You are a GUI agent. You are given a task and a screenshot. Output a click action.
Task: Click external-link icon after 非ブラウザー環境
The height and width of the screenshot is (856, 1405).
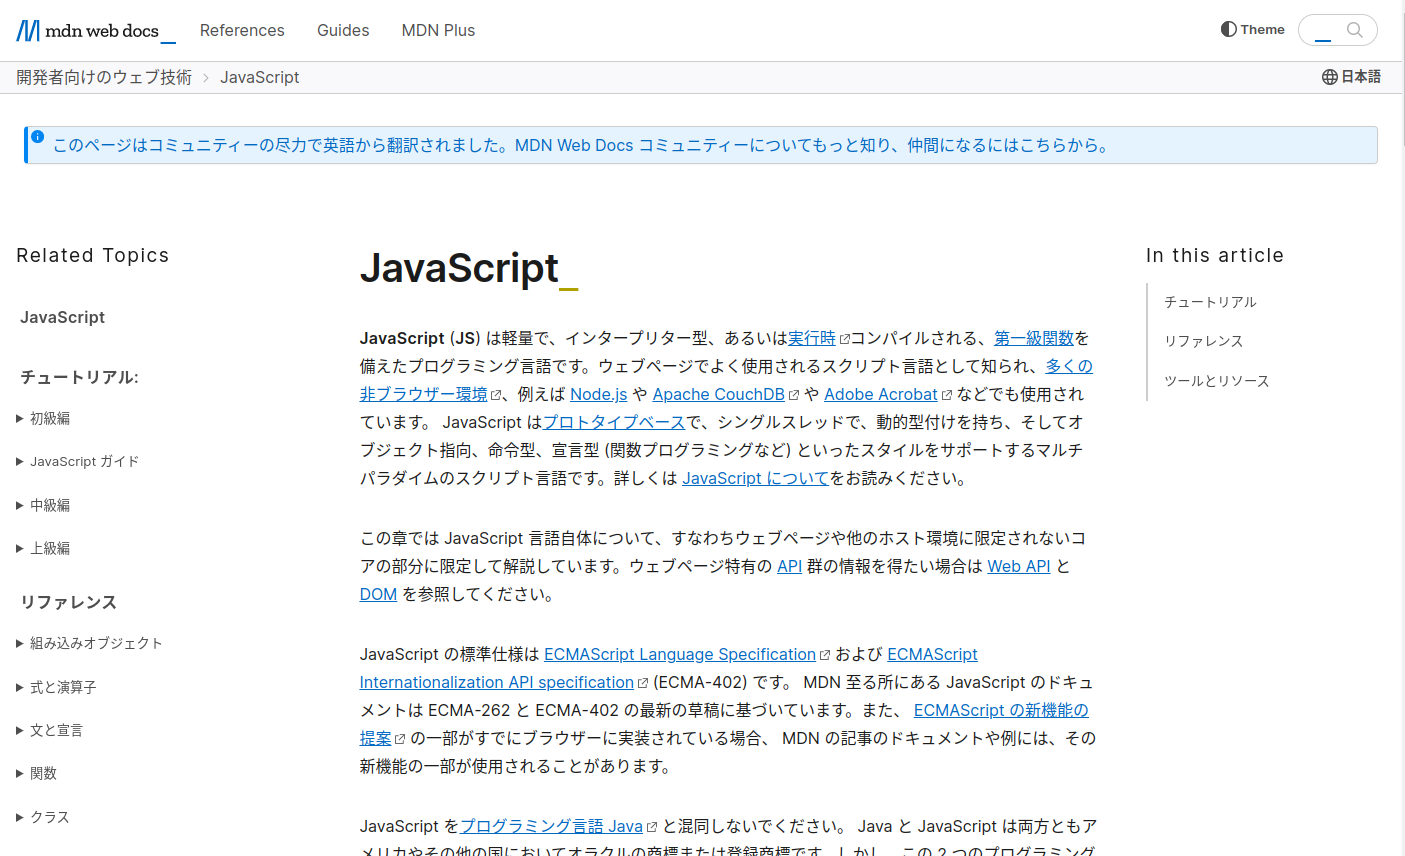point(497,395)
